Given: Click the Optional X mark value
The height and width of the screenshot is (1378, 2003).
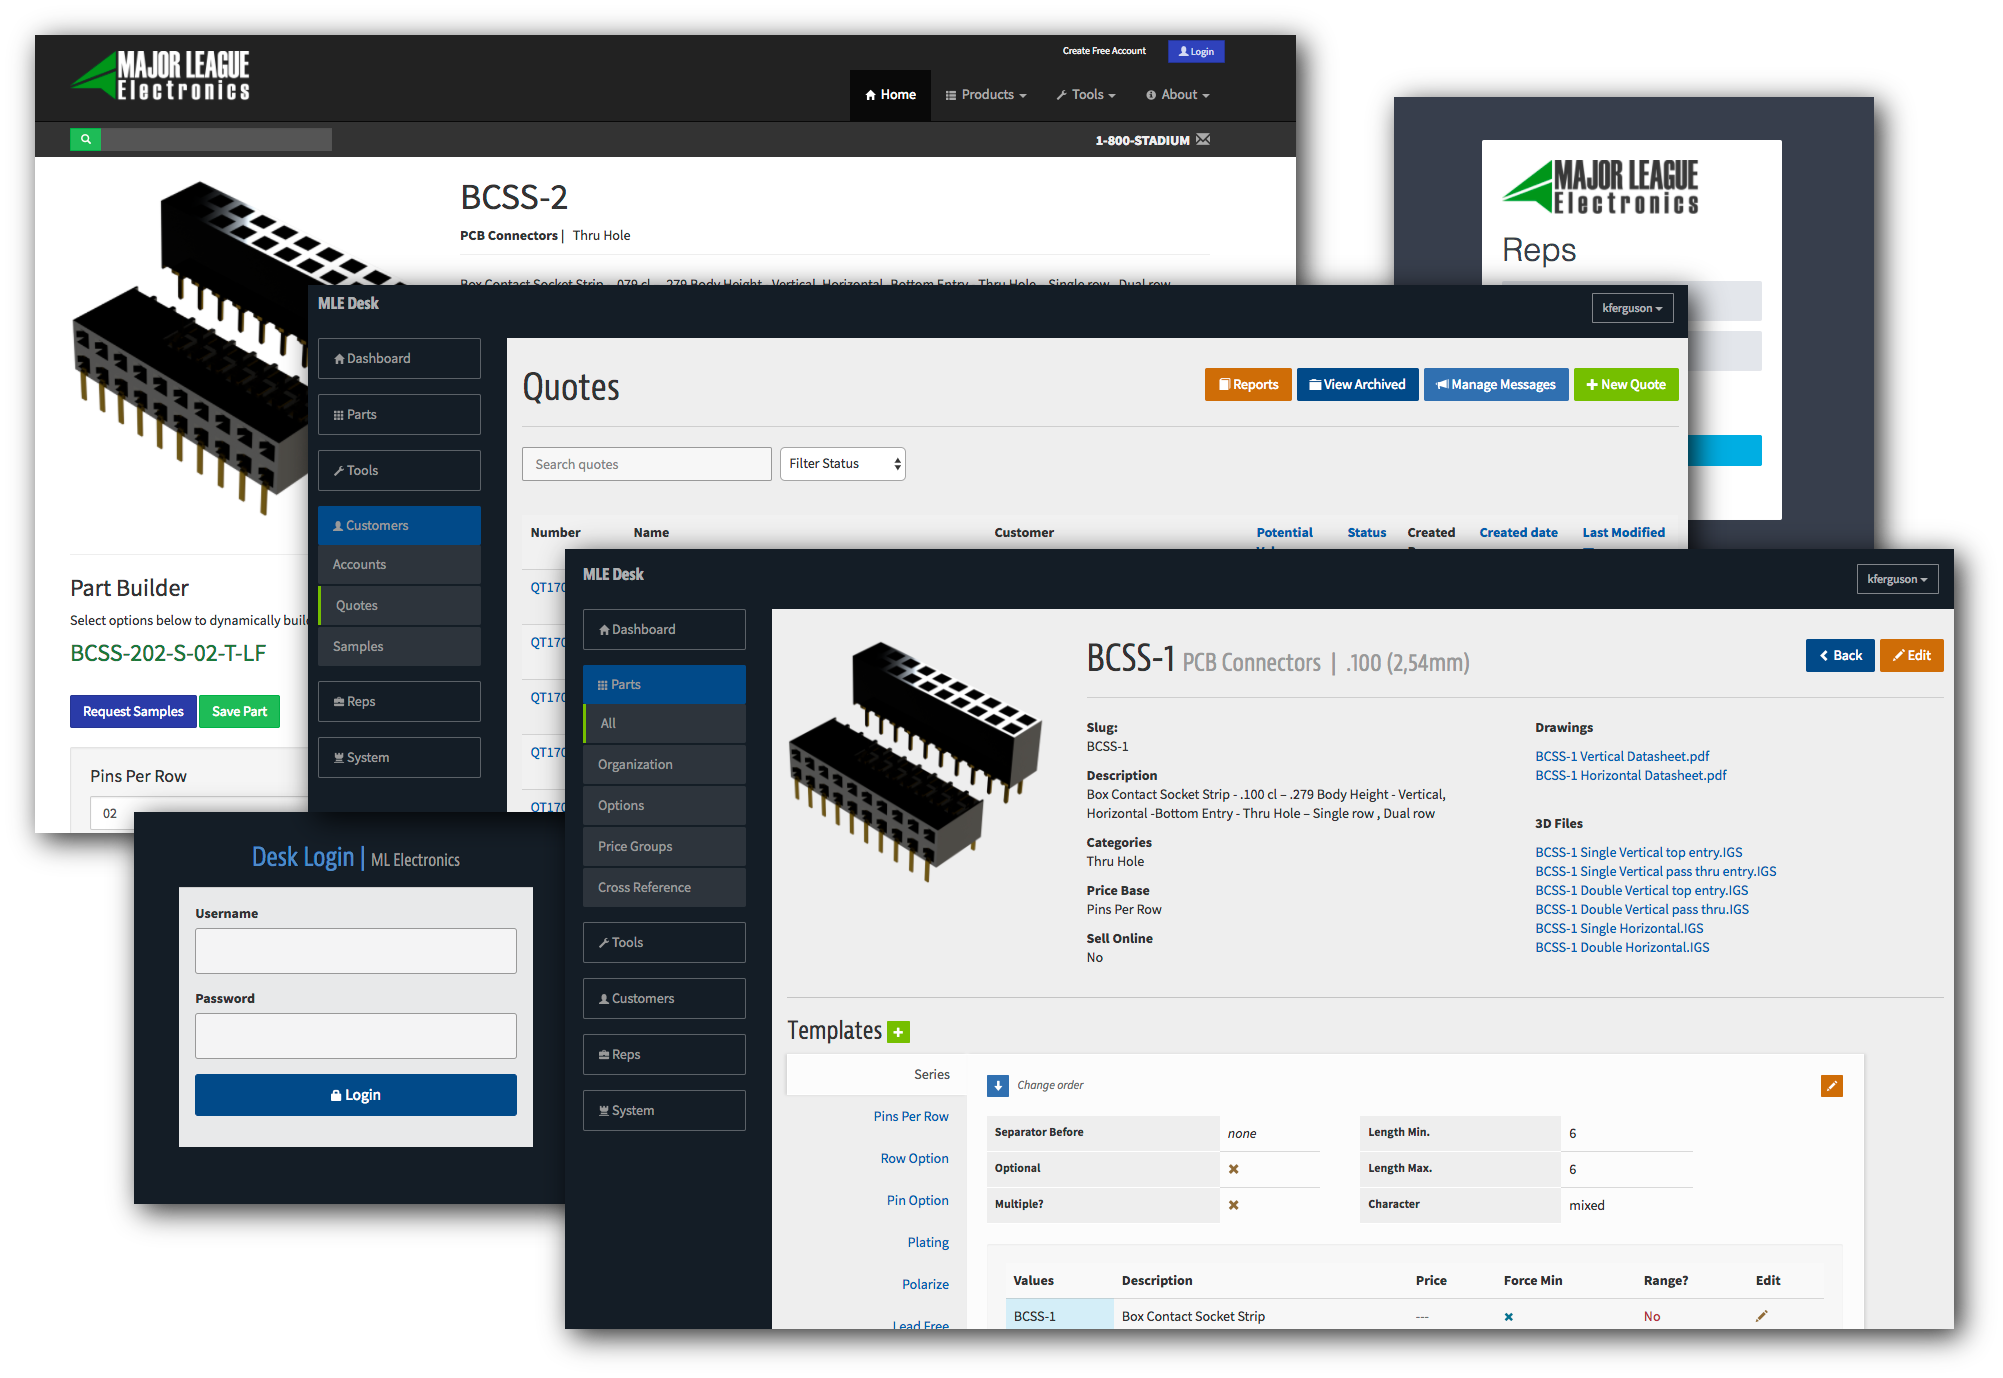Looking at the screenshot, I should point(1234,1169).
